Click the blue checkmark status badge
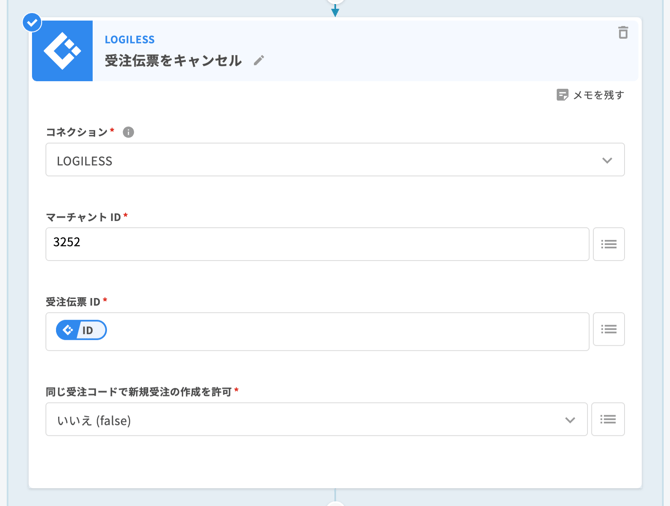This screenshot has width=670, height=506. (32, 22)
